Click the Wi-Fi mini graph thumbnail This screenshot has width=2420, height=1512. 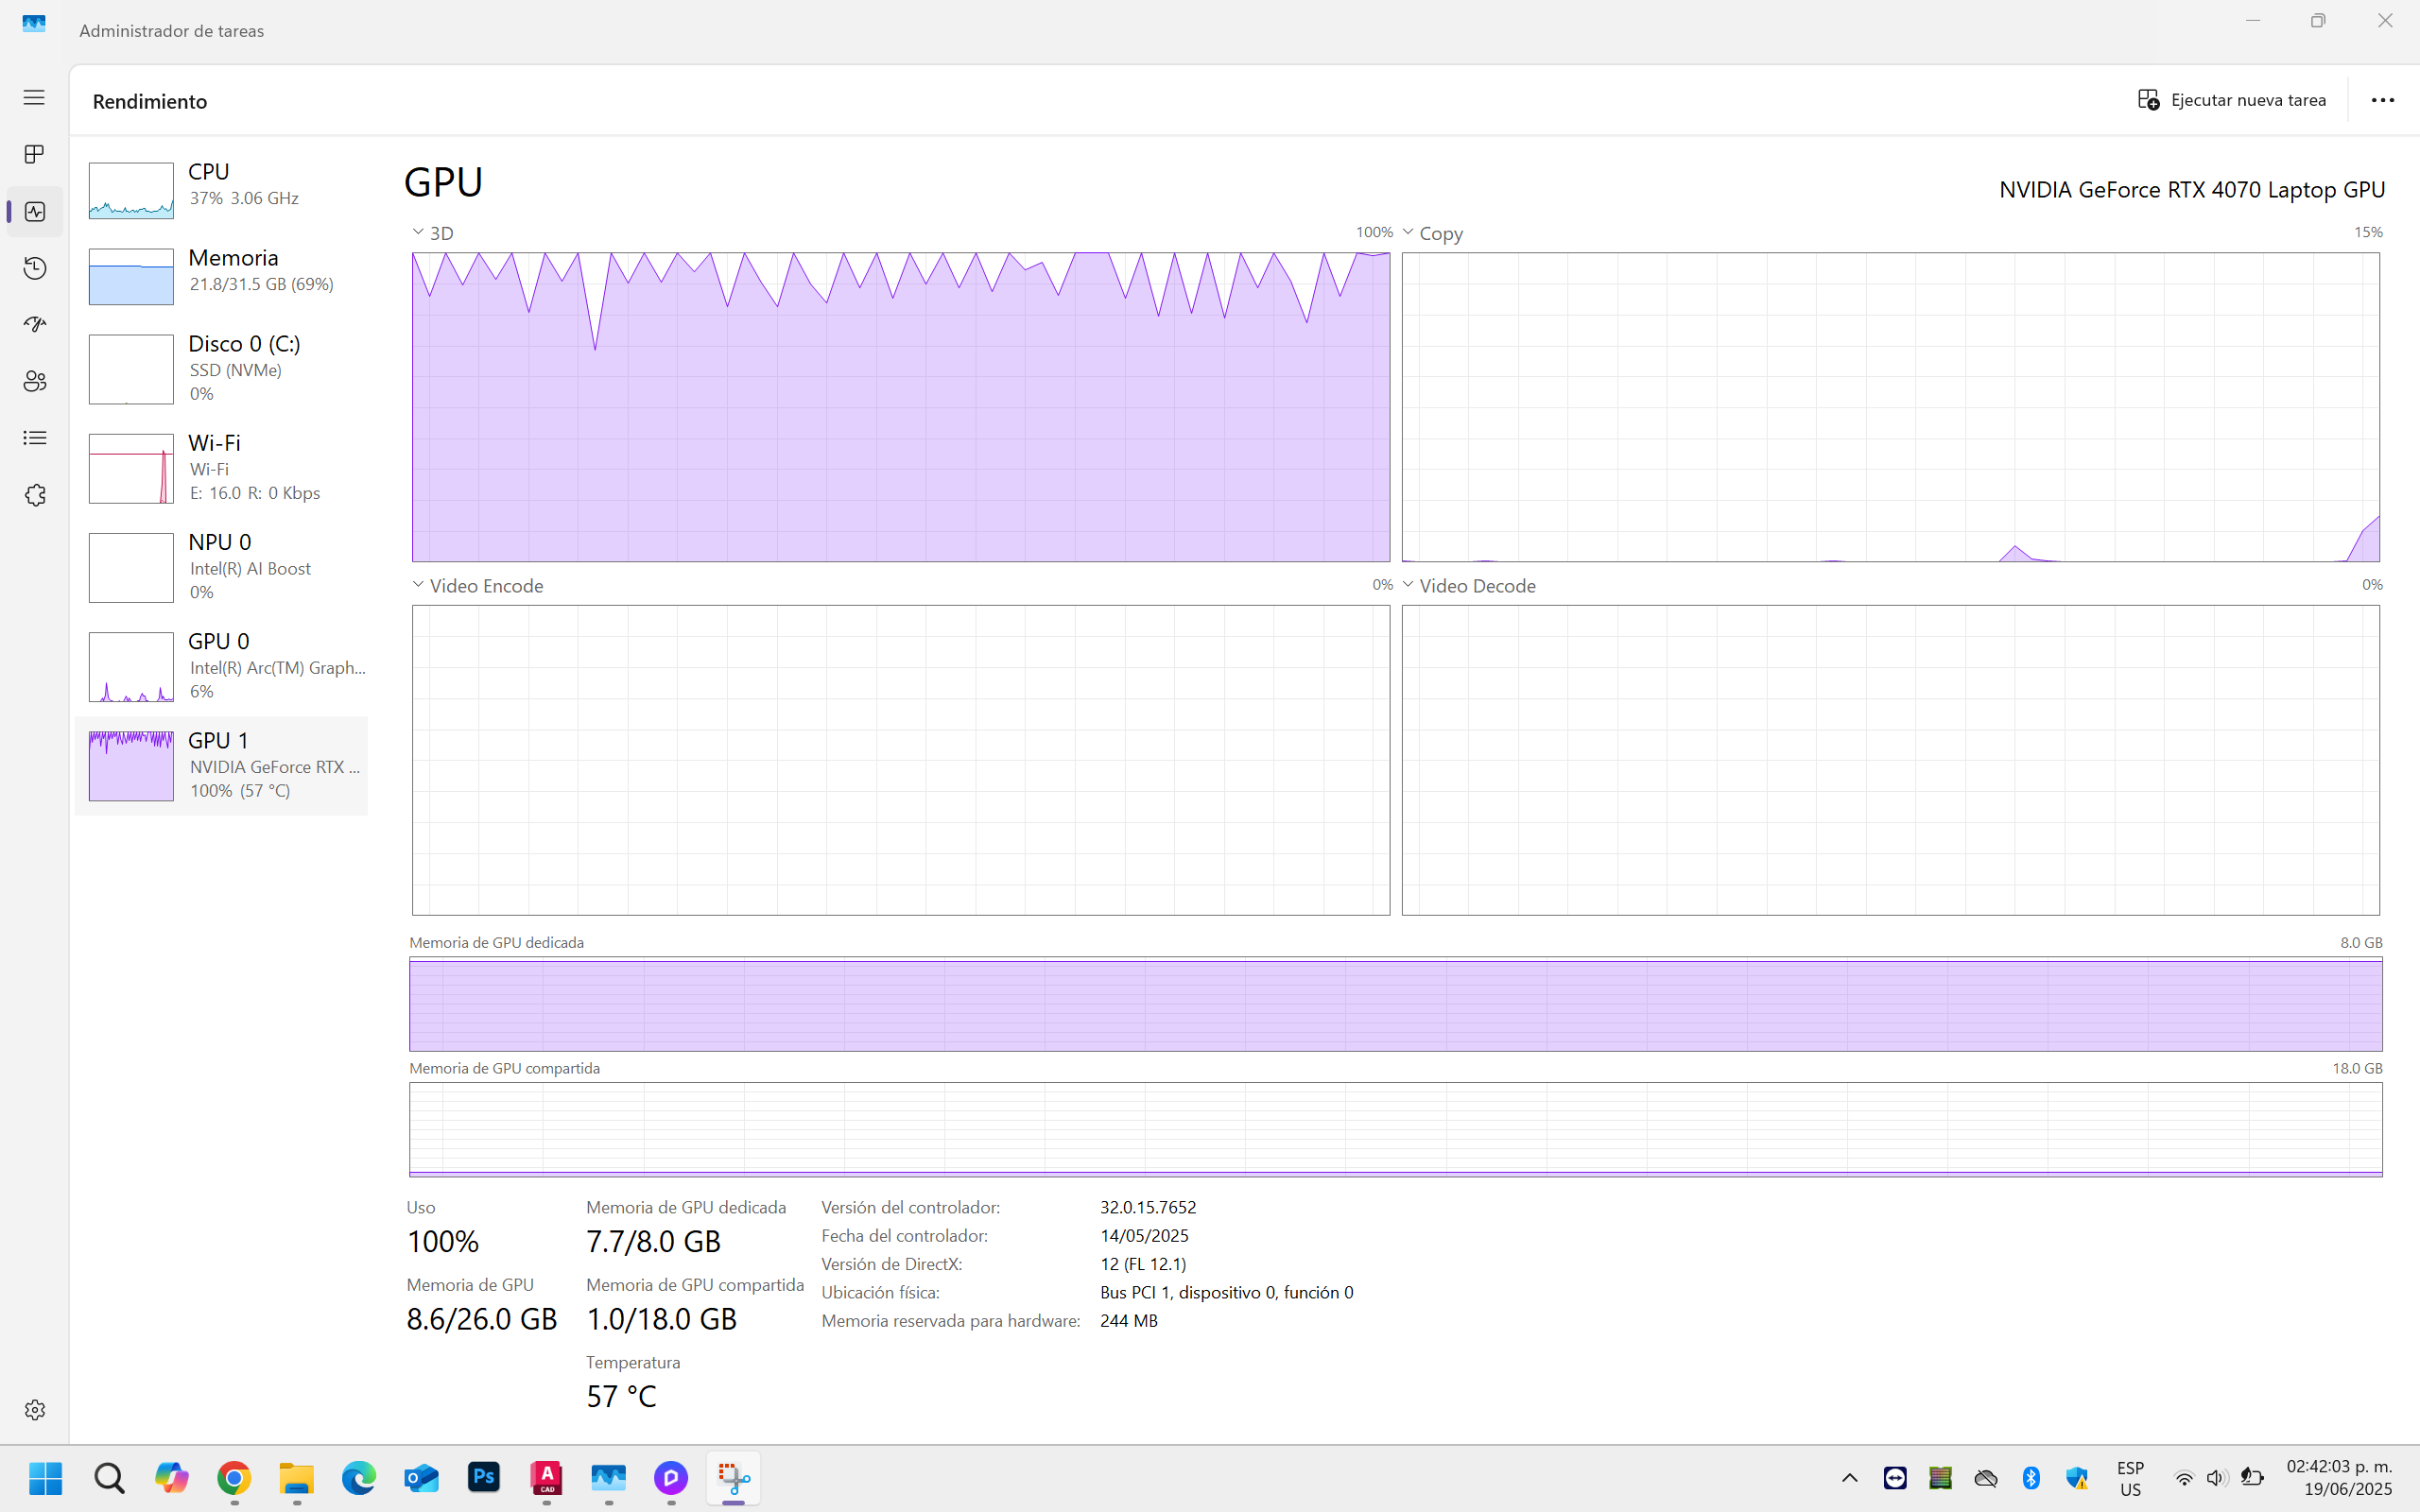(x=131, y=468)
